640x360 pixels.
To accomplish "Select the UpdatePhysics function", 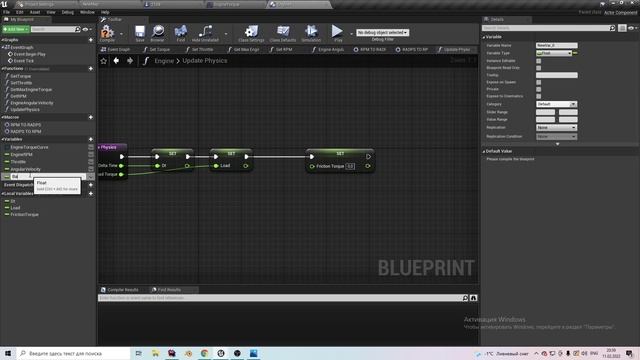I will 25,110.
